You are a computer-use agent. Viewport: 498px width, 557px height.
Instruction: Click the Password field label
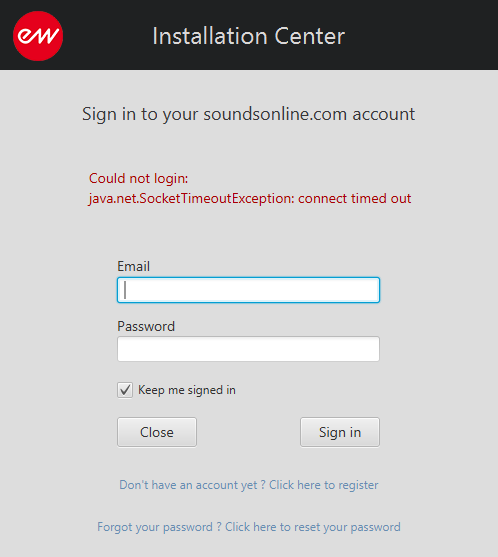coord(146,326)
